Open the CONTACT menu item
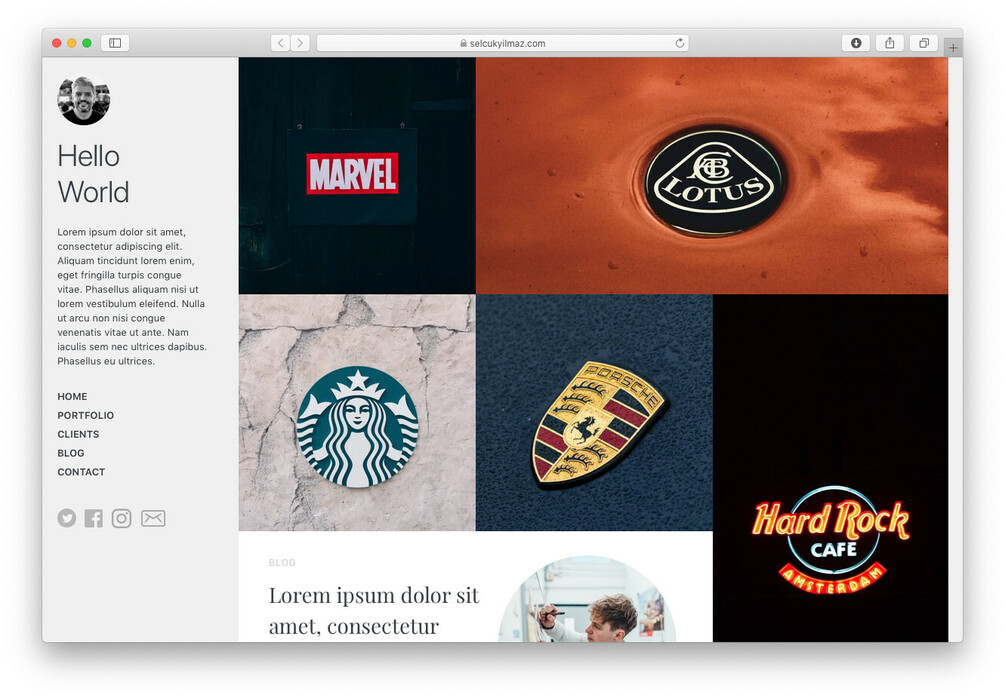Image resolution: width=1005 pixels, height=698 pixels. tap(81, 472)
